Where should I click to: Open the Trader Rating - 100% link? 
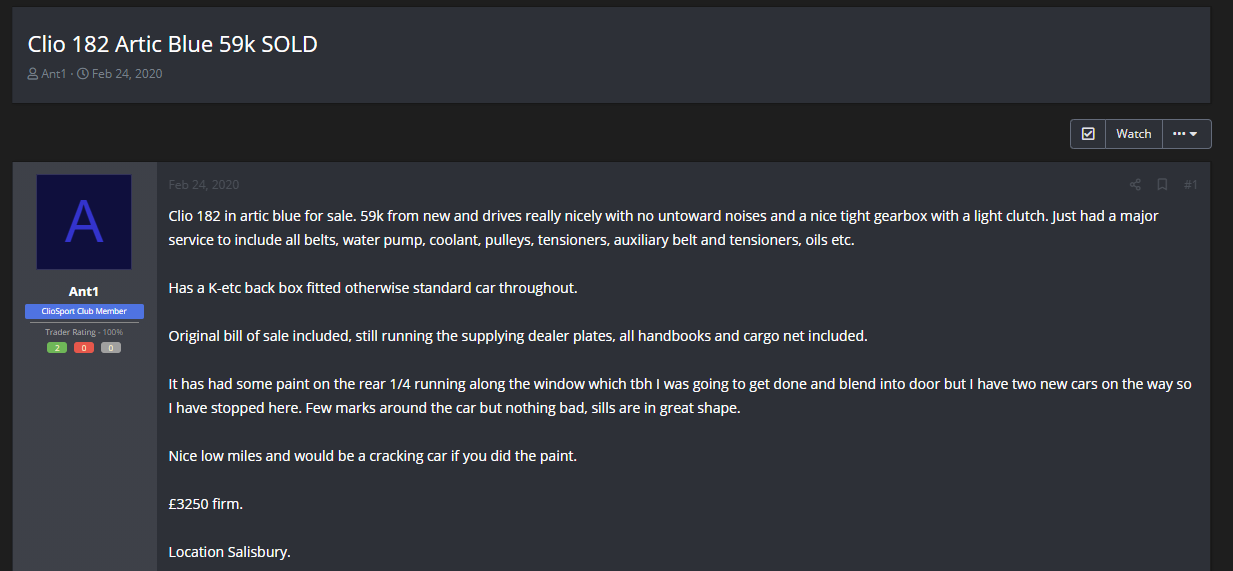pyautogui.click(x=84, y=331)
